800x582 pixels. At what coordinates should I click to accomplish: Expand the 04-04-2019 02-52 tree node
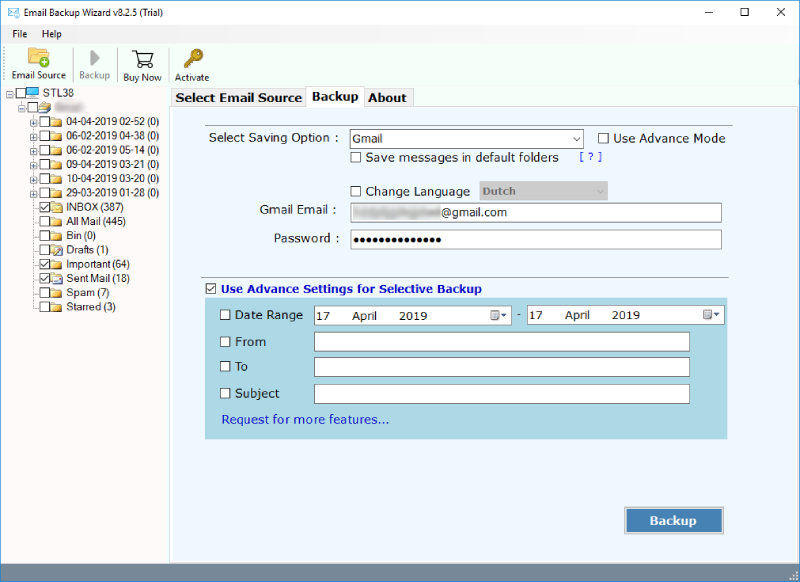point(33,122)
